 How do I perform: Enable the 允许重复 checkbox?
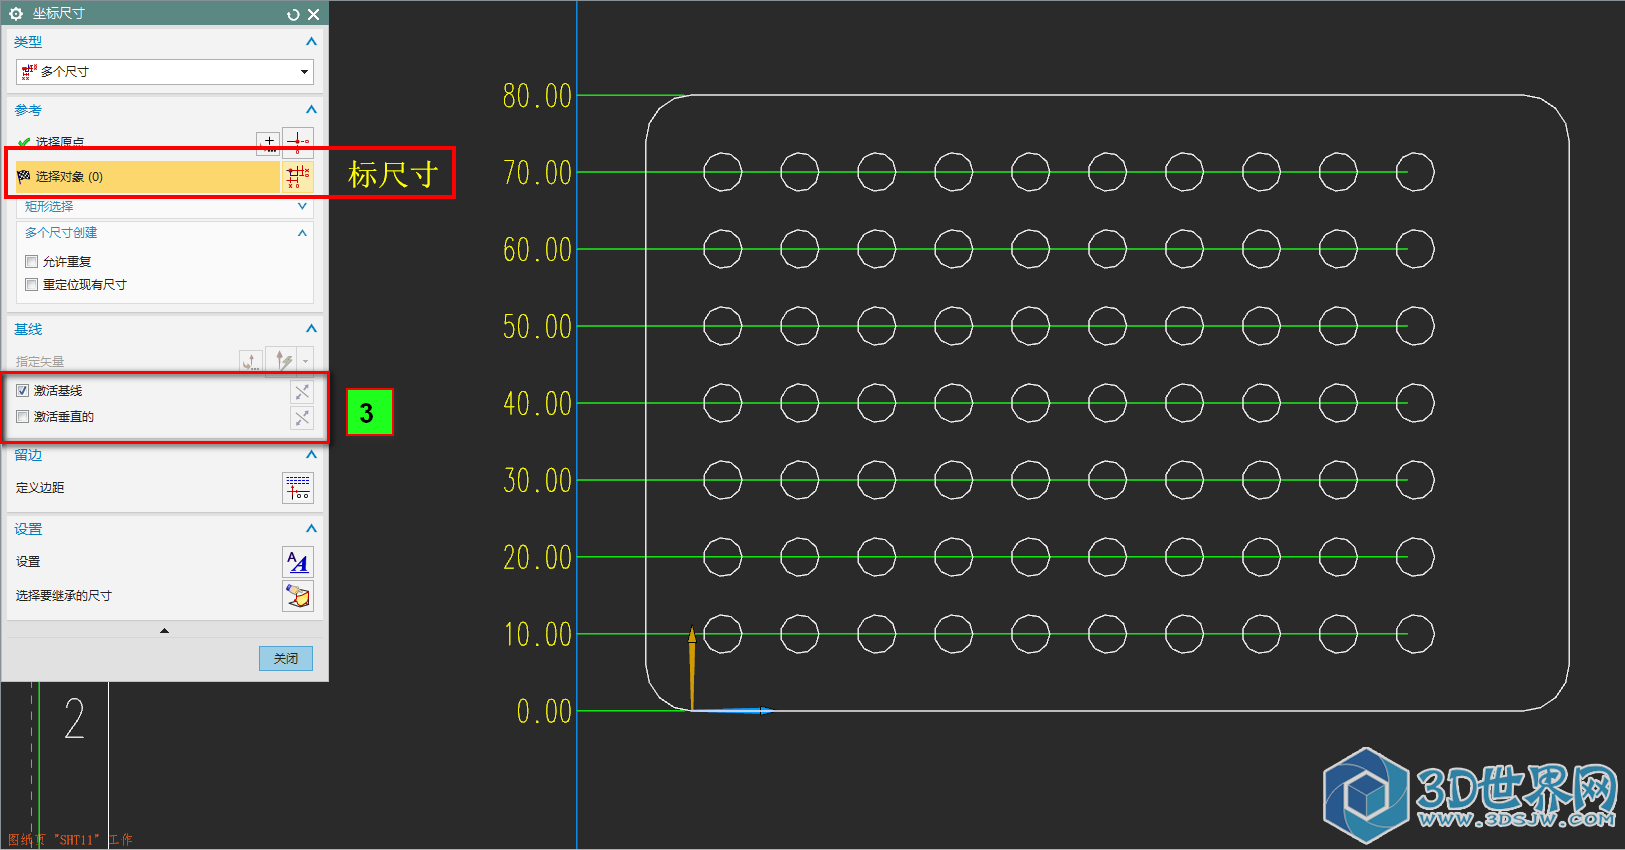pos(32,262)
